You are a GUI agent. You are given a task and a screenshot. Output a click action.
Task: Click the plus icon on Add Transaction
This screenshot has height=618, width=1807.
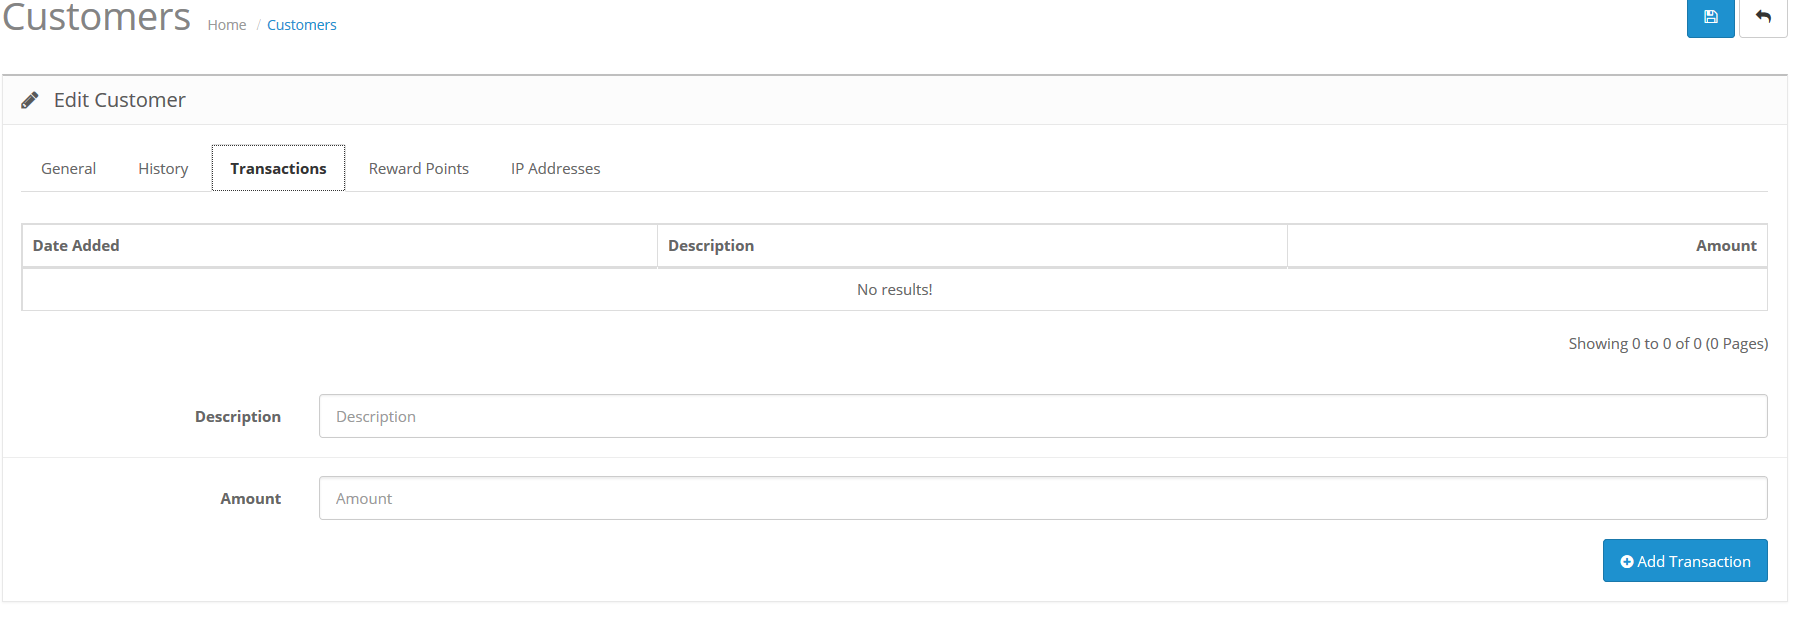click(x=1627, y=562)
